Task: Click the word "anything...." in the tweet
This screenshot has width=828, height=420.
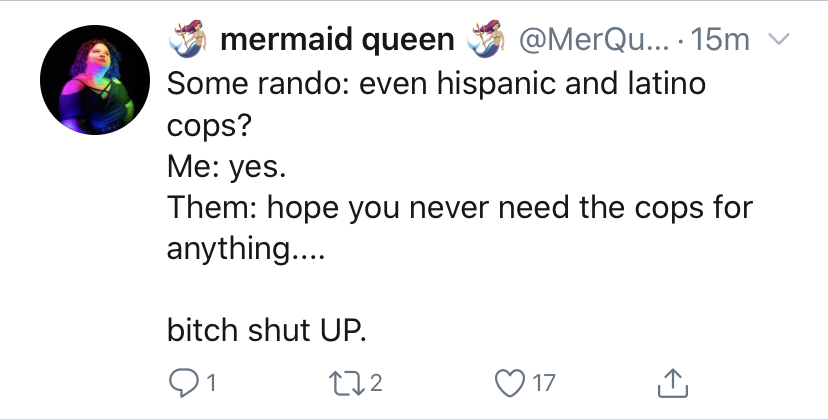Action: point(246,249)
